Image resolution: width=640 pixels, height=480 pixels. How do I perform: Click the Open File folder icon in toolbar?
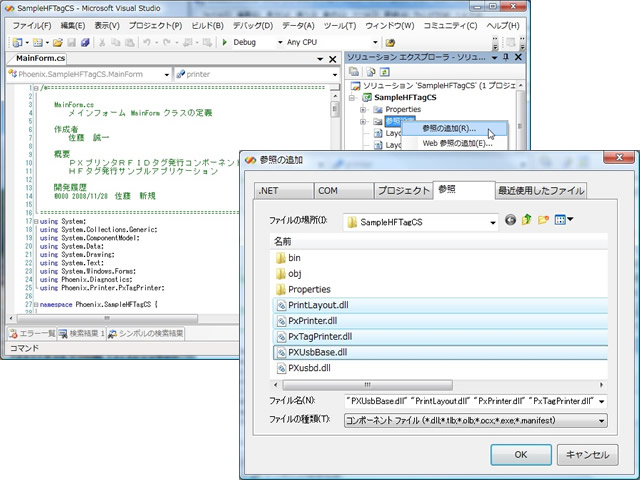click(58, 42)
